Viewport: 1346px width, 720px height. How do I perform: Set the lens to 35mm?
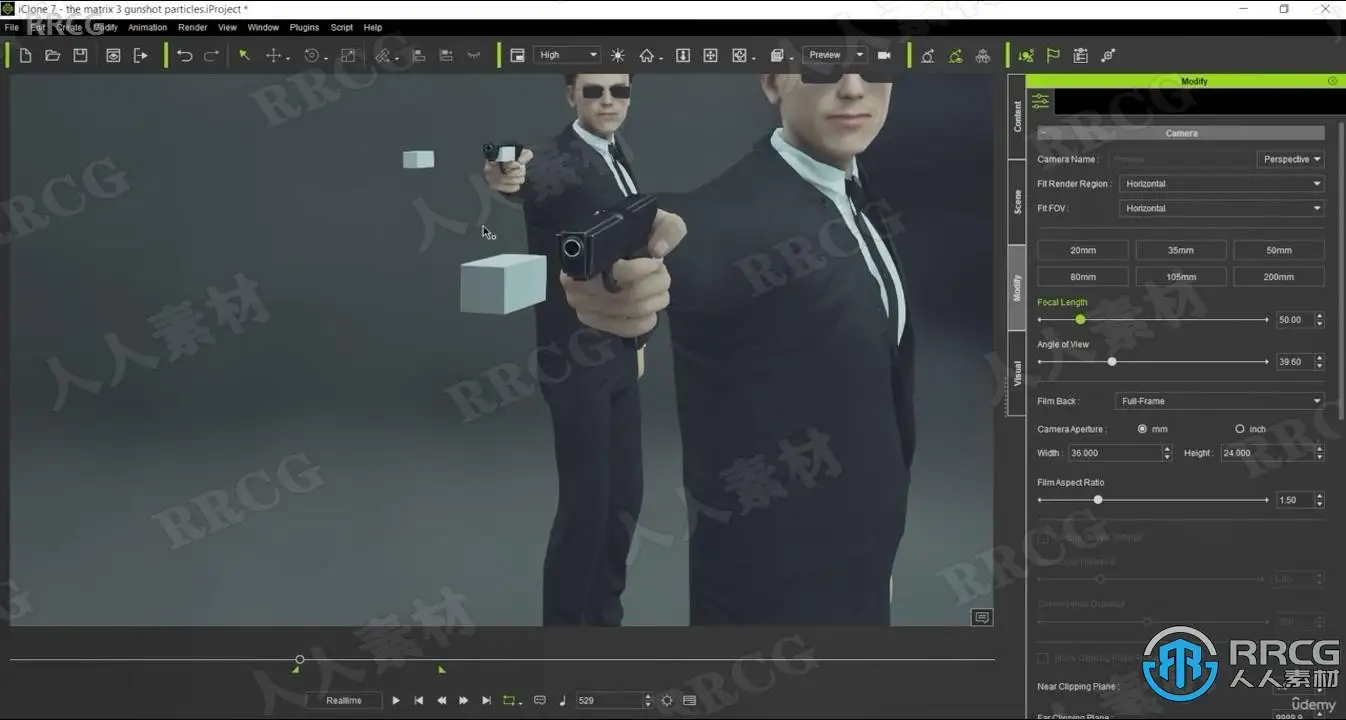(x=1180, y=250)
